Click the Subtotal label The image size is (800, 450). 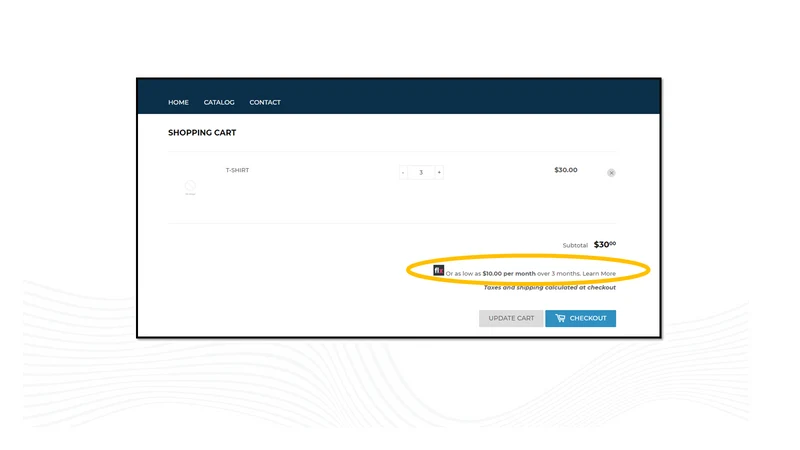click(x=575, y=245)
